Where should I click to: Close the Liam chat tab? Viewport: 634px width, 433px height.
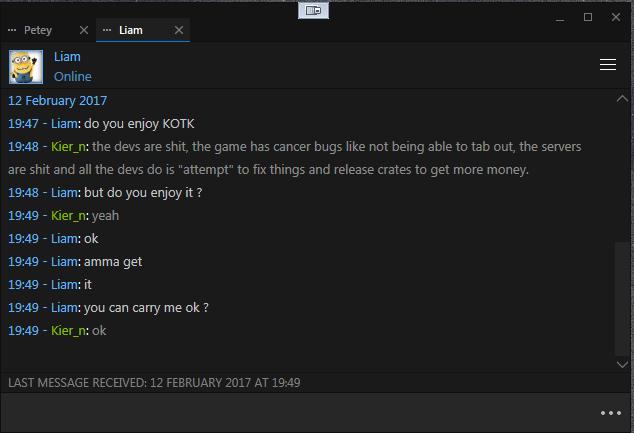point(179,30)
